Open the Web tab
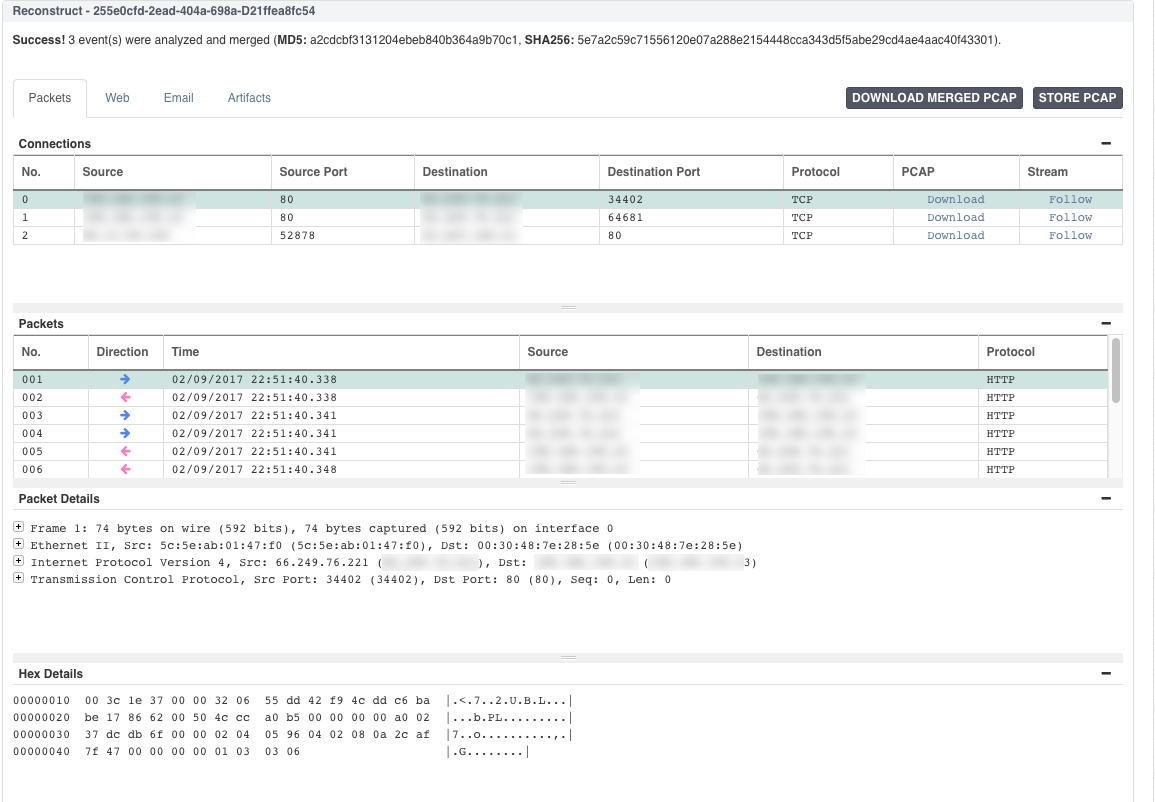 pos(117,98)
